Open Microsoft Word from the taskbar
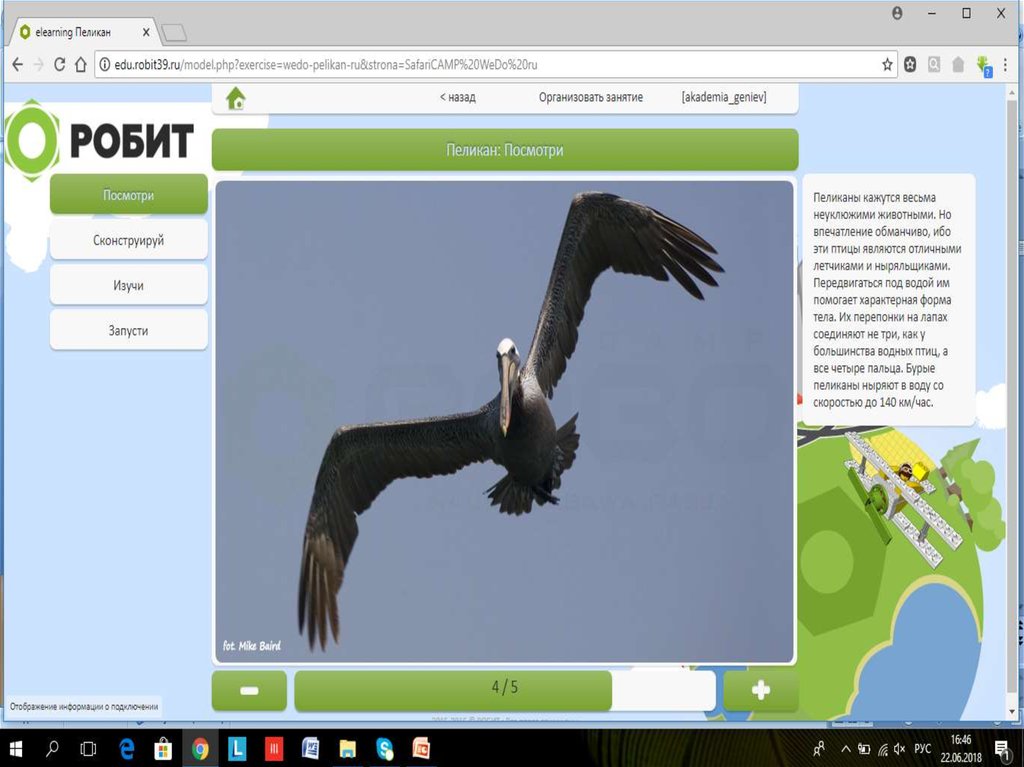1024x767 pixels. coord(310,748)
